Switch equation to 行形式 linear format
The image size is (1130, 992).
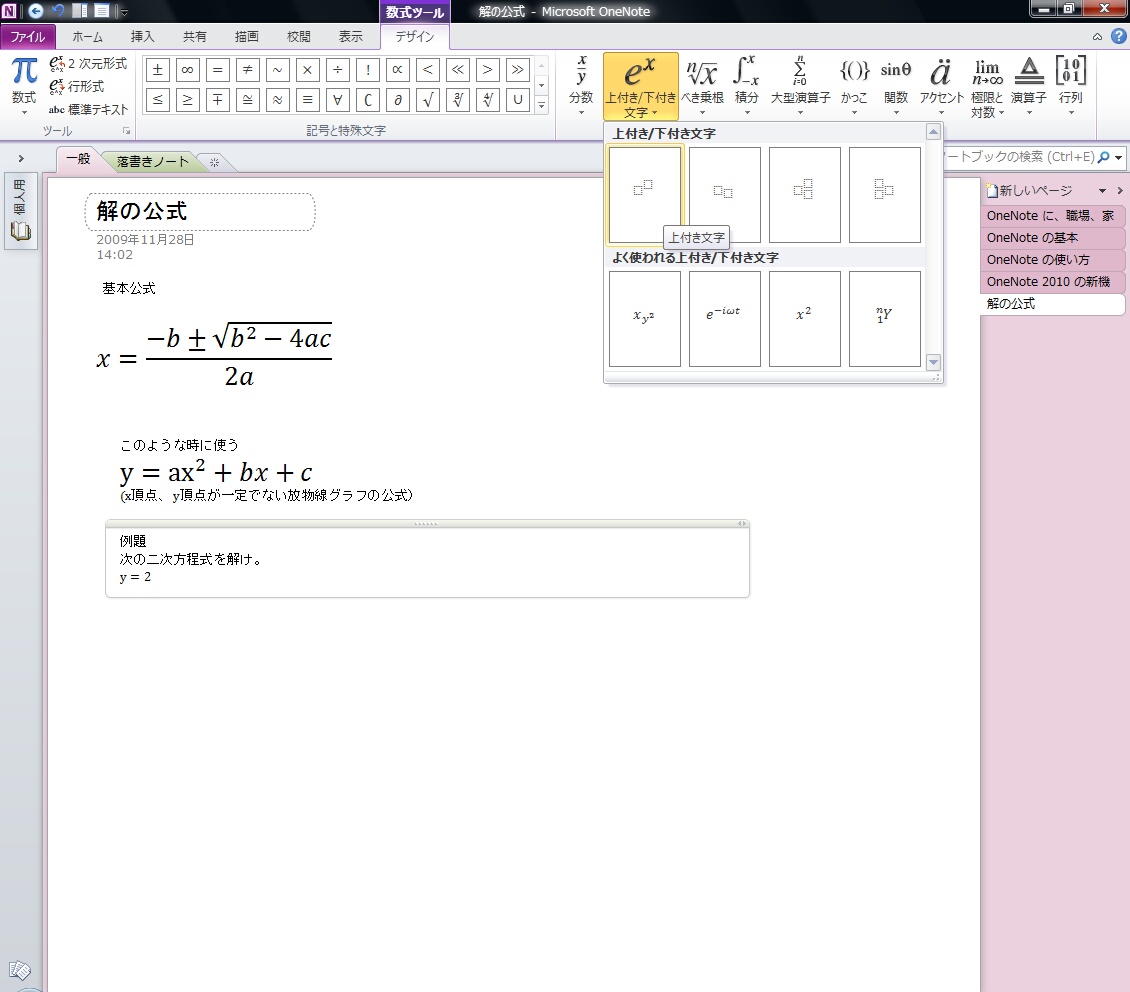tap(77, 86)
